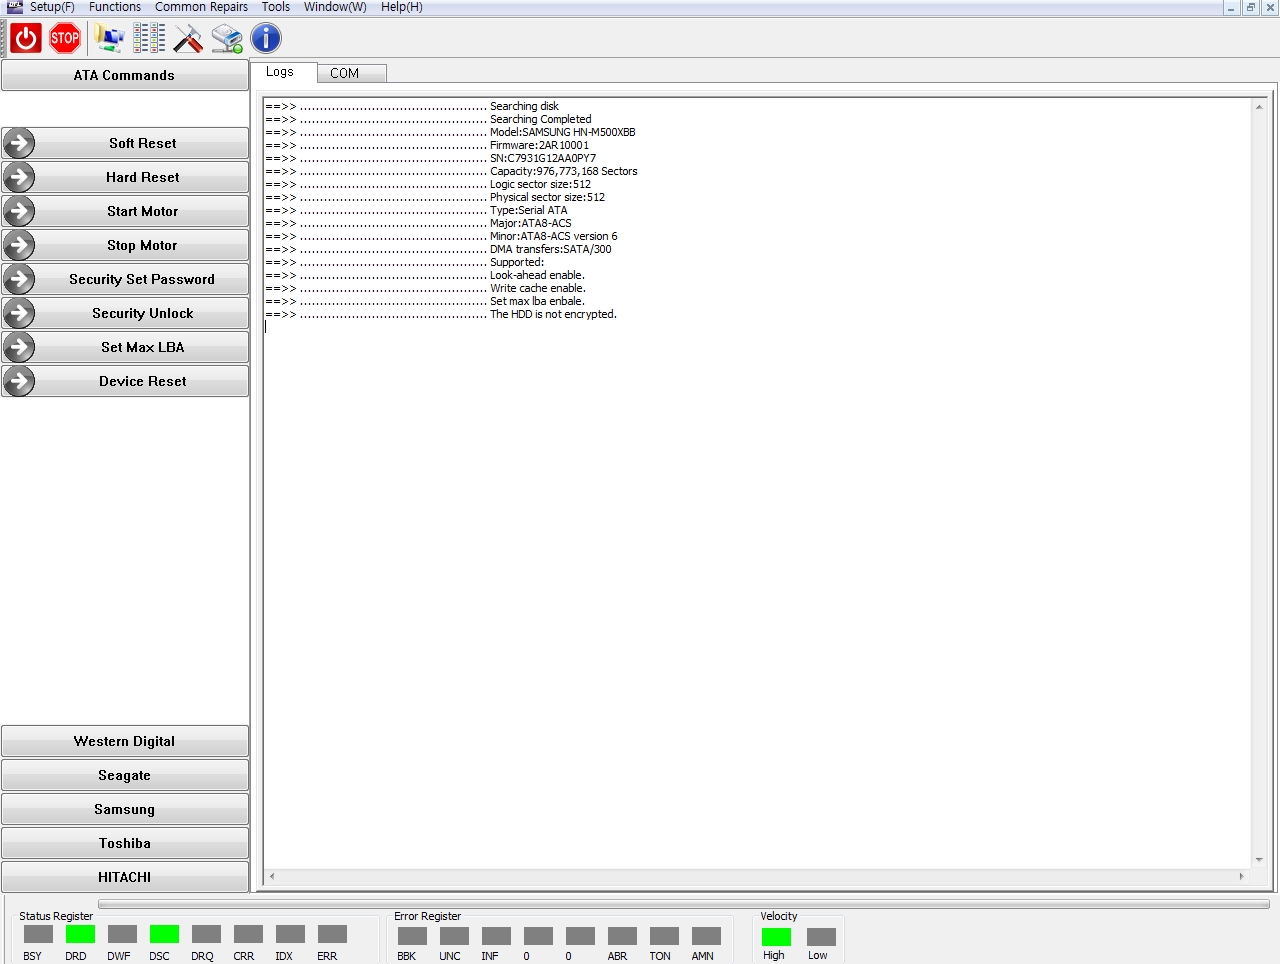The width and height of the screenshot is (1280, 964).
Task: Click the BSY status indicator
Action: click(x=38, y=934)
